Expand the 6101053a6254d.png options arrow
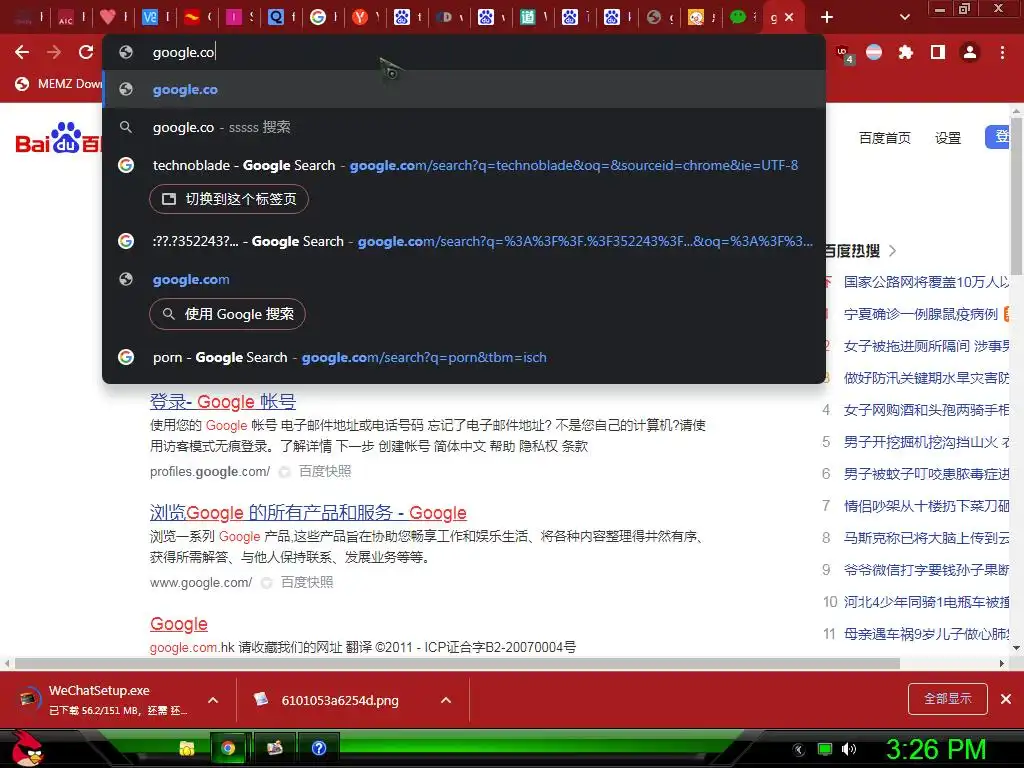The width and height of the screenshot is (1024, 768). pyautogui.click(x=446, y=700)
